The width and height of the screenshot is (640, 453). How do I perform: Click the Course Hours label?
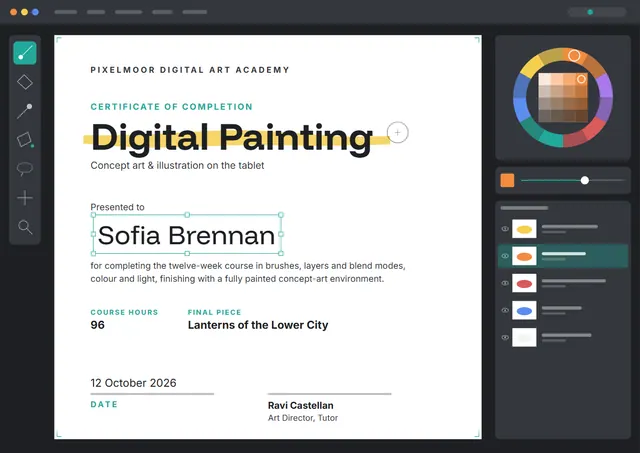pos(124,312)
